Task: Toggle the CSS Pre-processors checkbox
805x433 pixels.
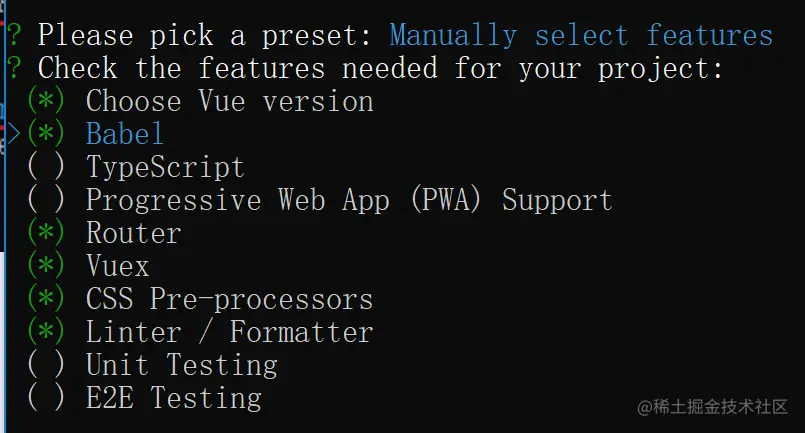Action: (46, 299)
